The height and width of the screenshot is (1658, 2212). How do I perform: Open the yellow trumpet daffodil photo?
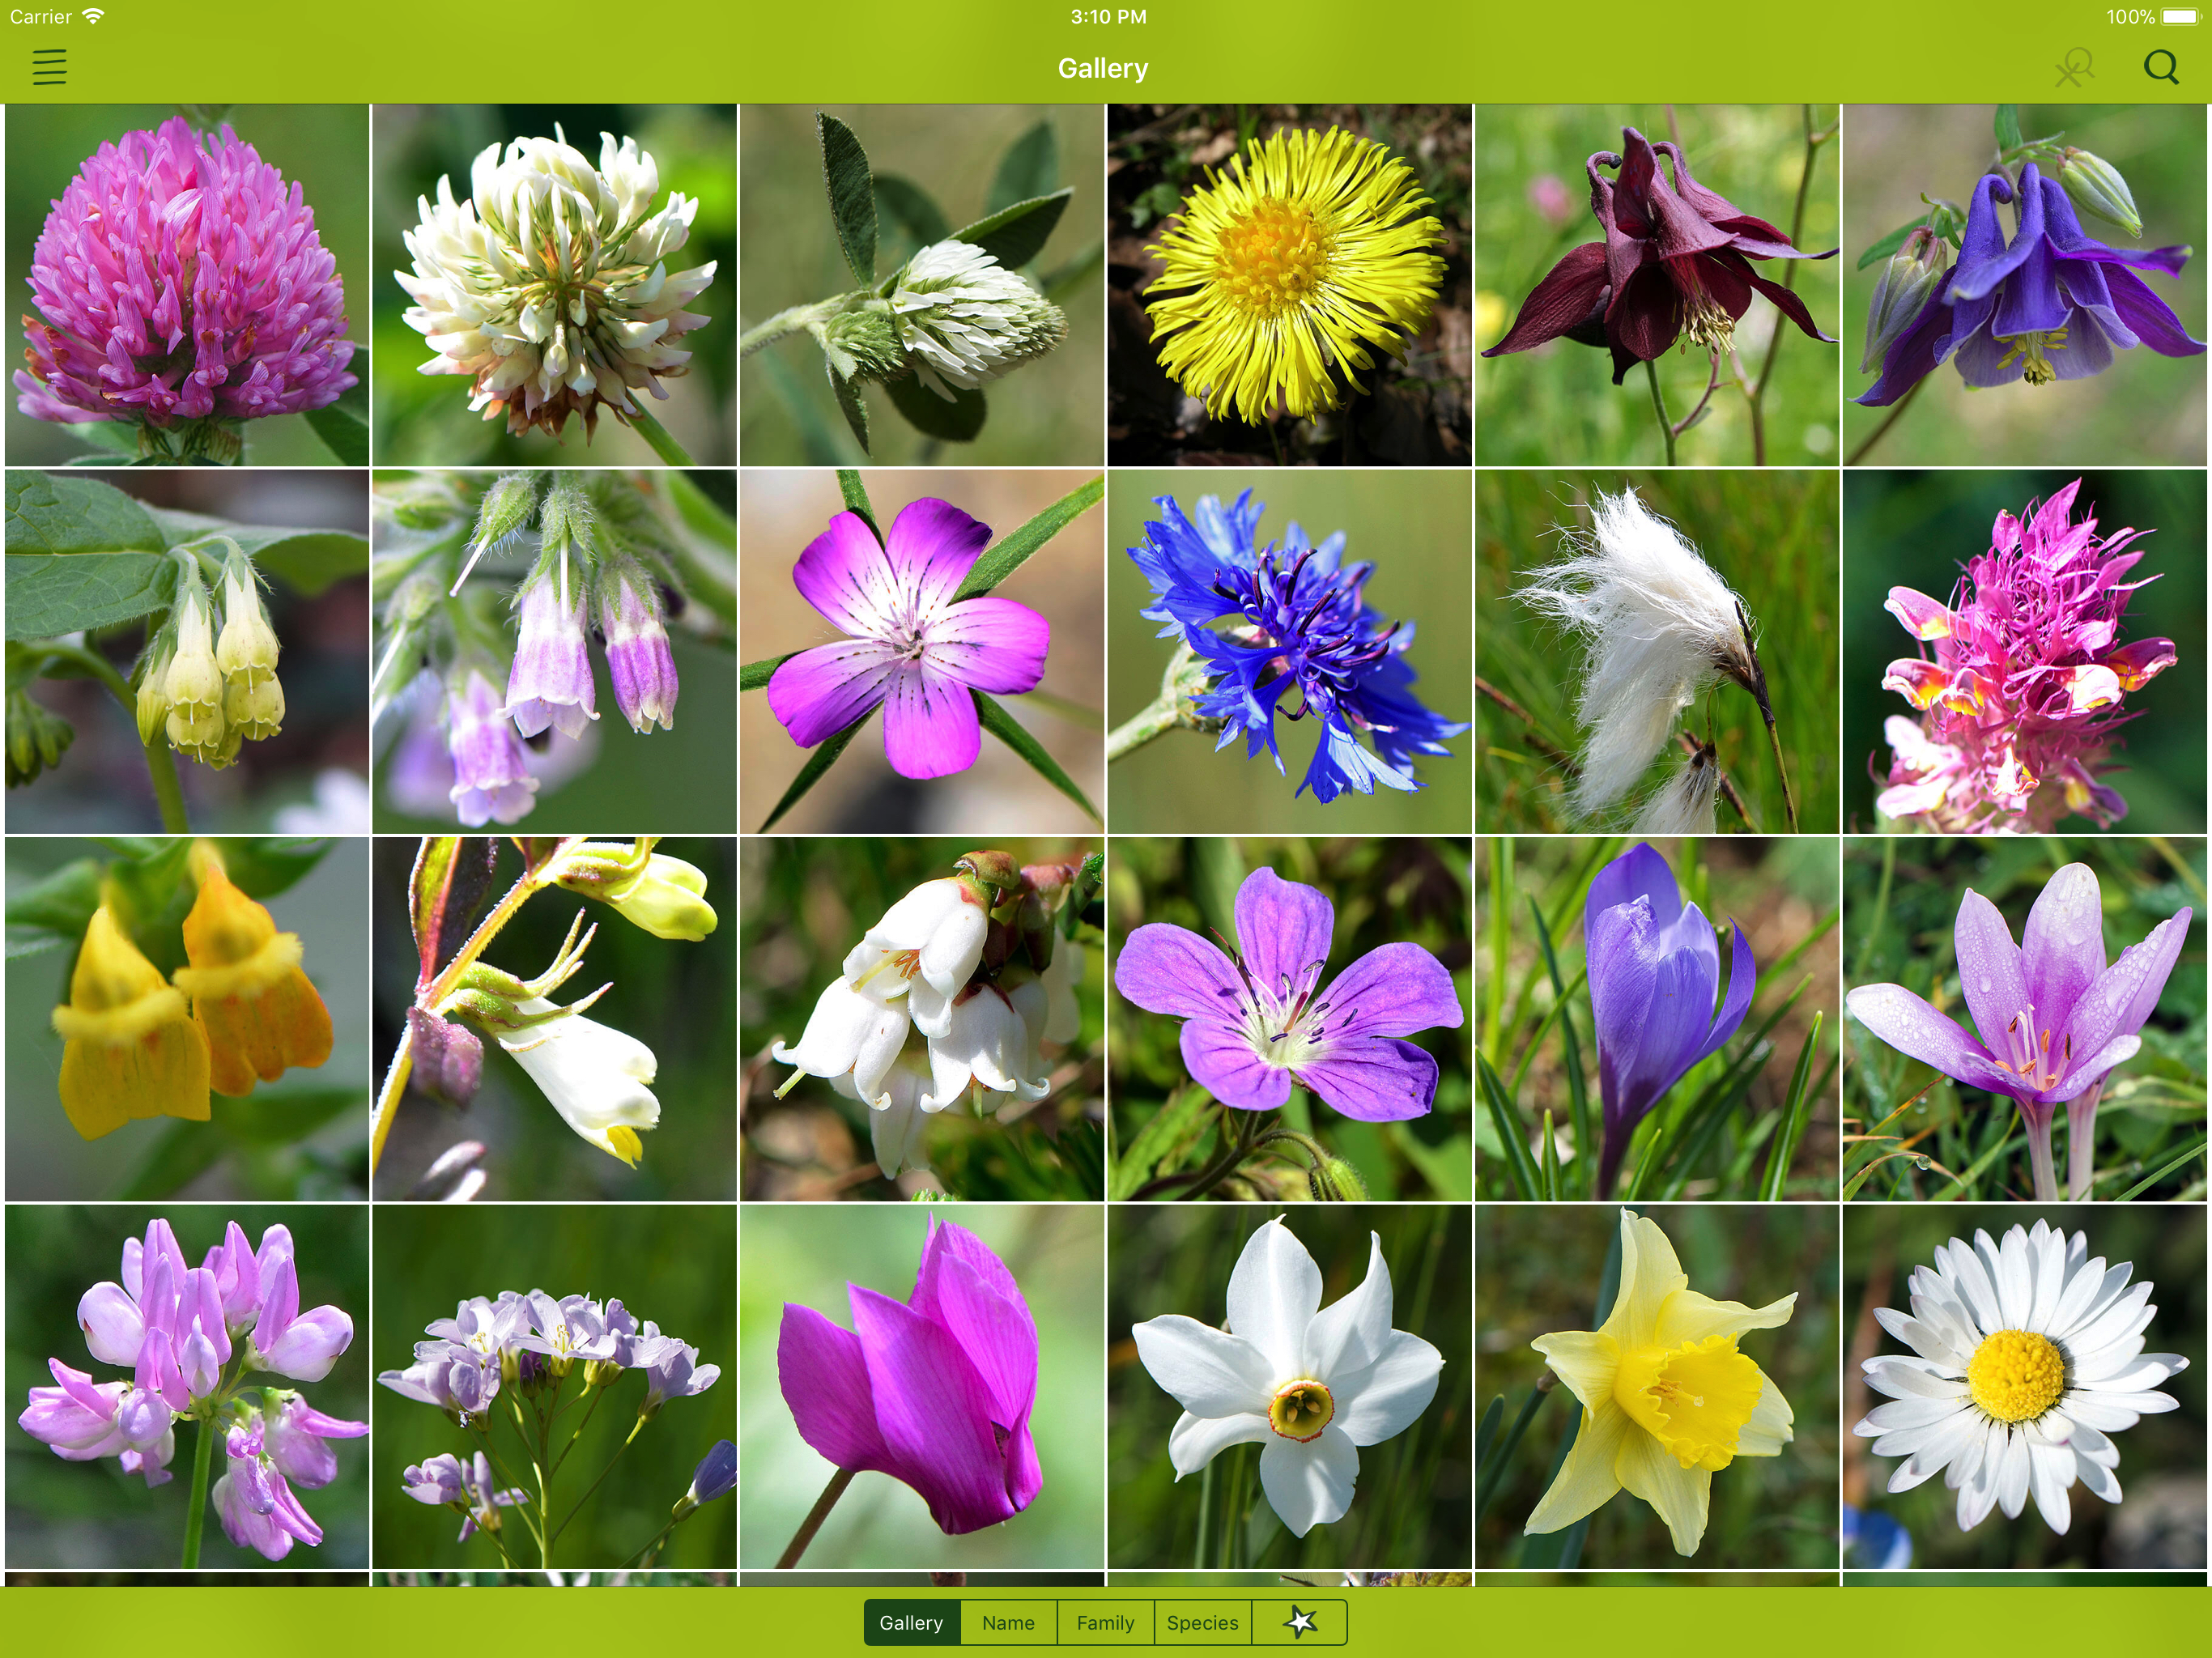pyautogui.click(x=1657, y=1387)
